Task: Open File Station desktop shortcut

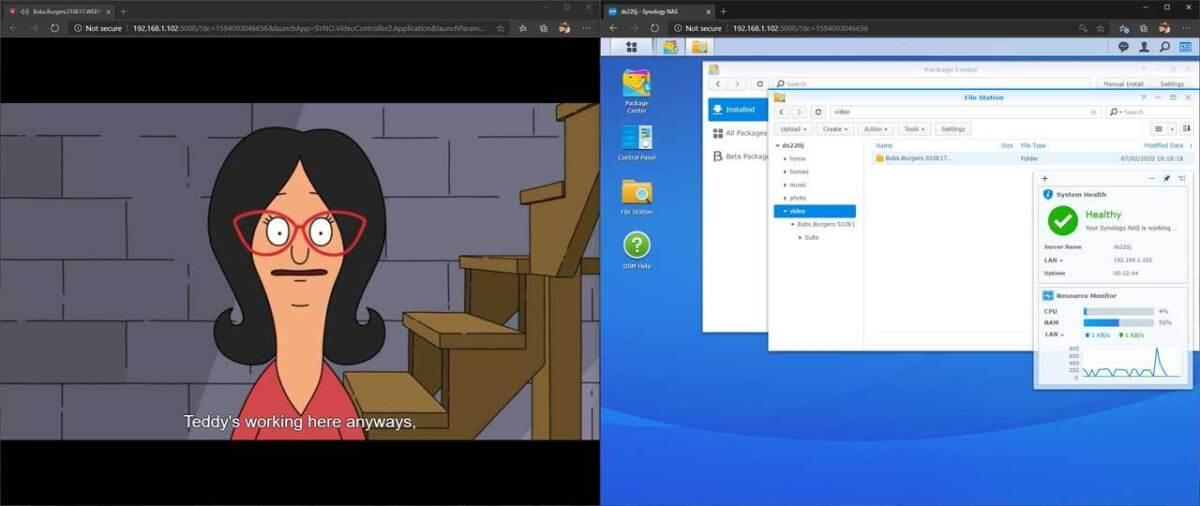Action: tap(636, 197)
